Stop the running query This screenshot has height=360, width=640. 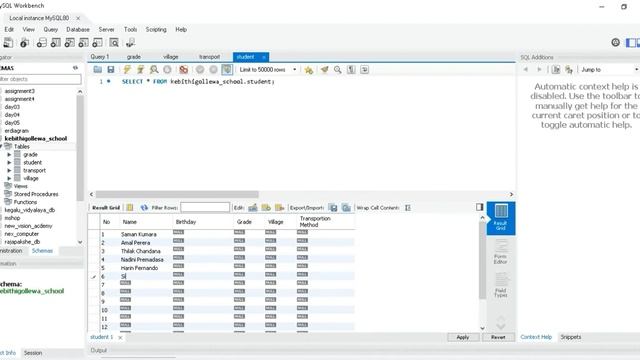[167, 69]
